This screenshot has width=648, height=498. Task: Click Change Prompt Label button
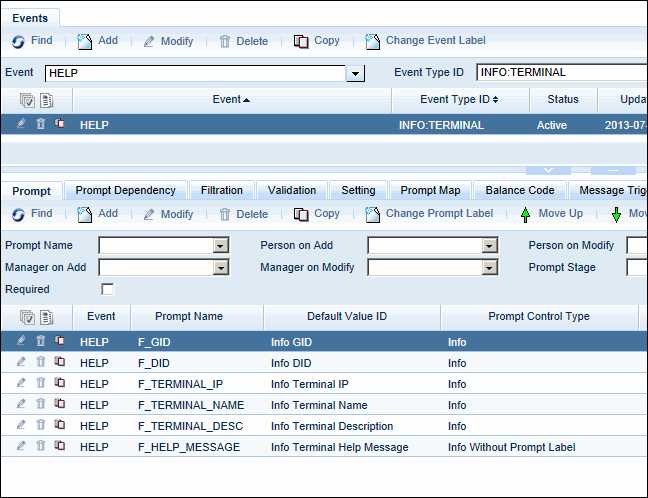[429, 214]
